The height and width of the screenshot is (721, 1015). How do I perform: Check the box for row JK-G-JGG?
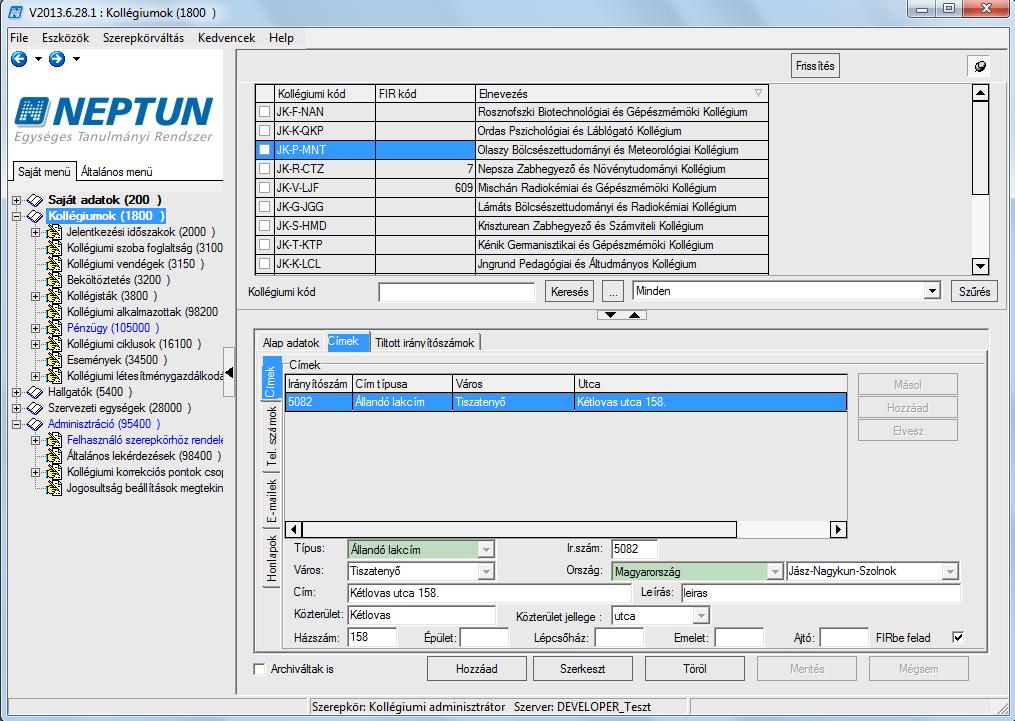coord(264,206)
